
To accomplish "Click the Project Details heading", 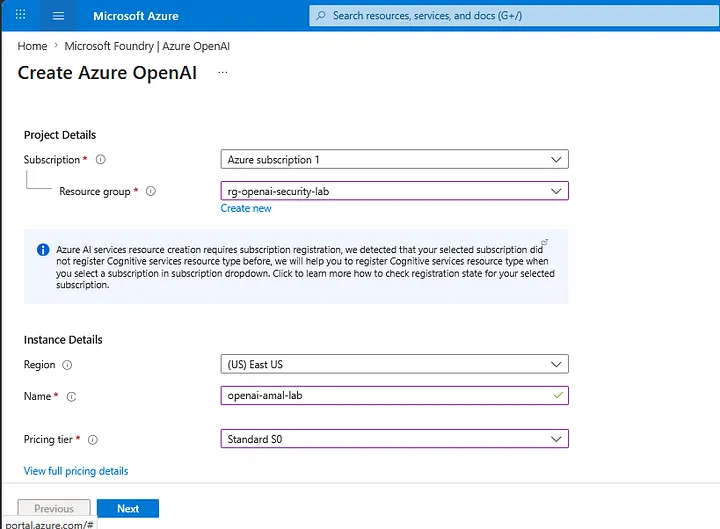I will tap(60, 135).
